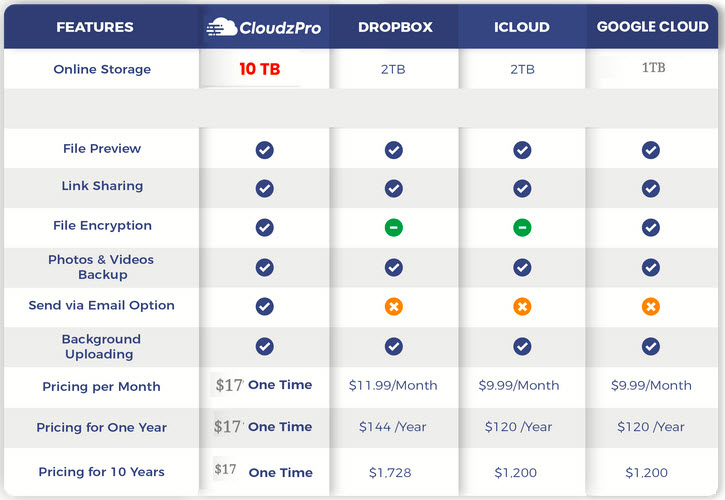Click iCloud Send via Email orange X icon
The image size is (725, 500).
click(x=522, y=306)
